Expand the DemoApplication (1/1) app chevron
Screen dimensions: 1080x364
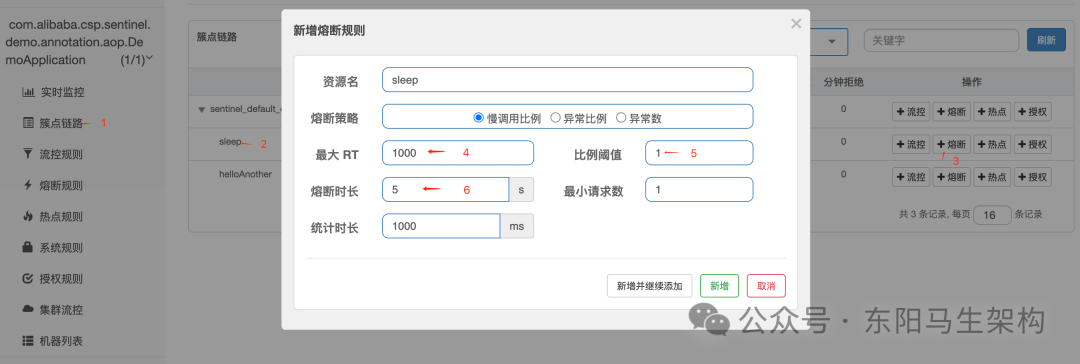pyautogui.click(x=149, y=59)
